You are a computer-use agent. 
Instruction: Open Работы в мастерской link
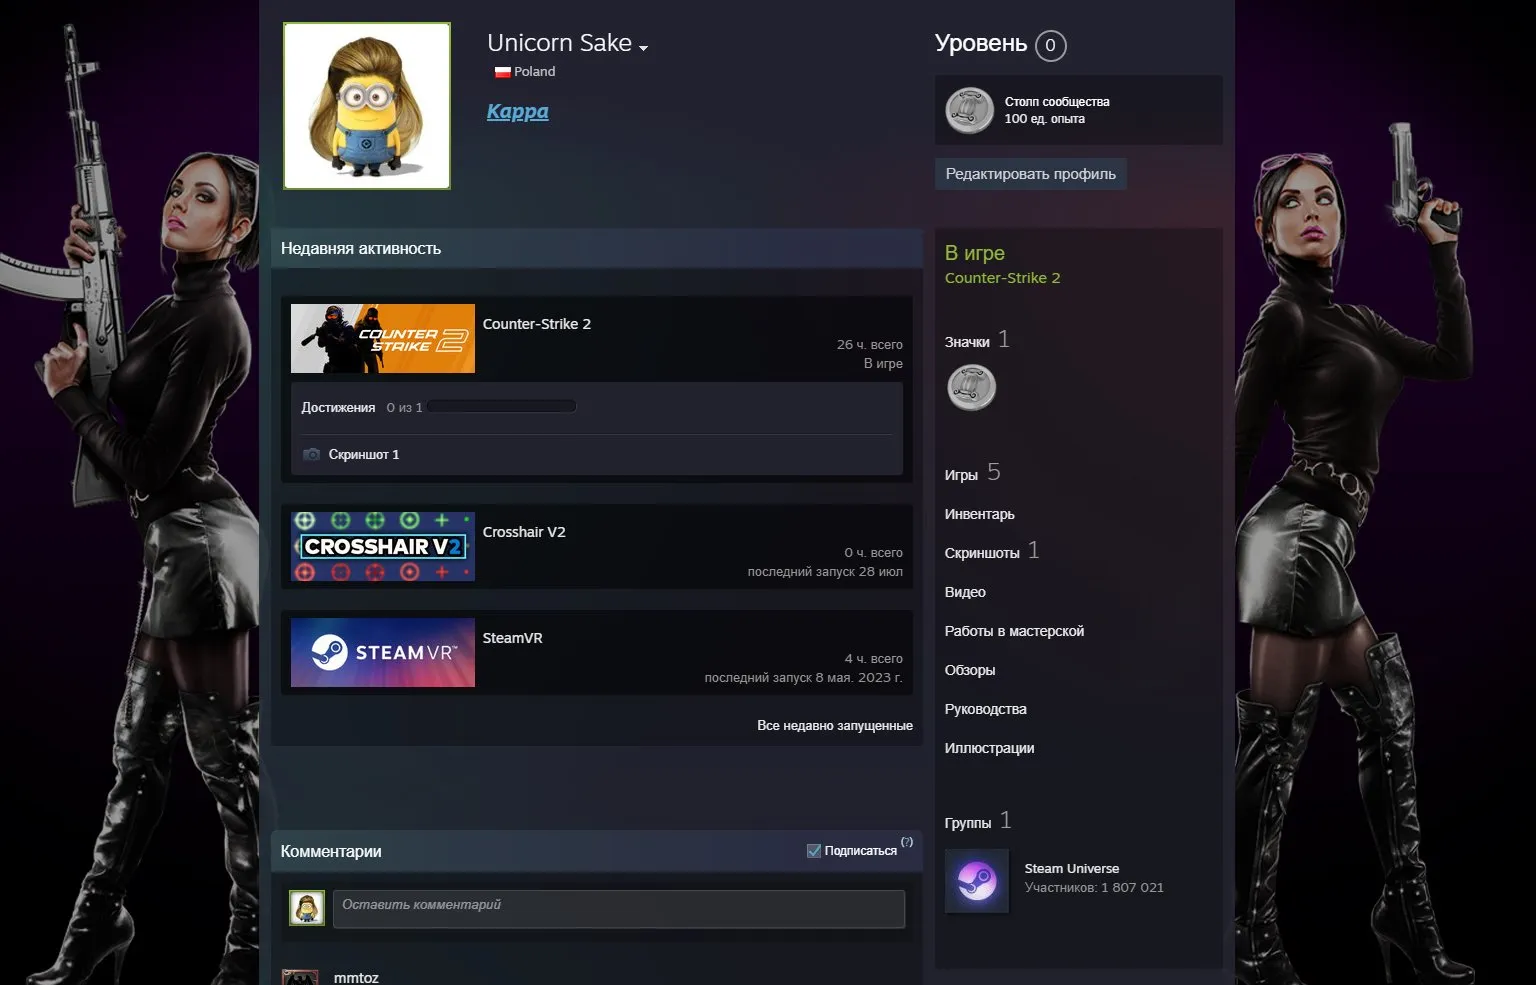click(x=1014, y=631)
